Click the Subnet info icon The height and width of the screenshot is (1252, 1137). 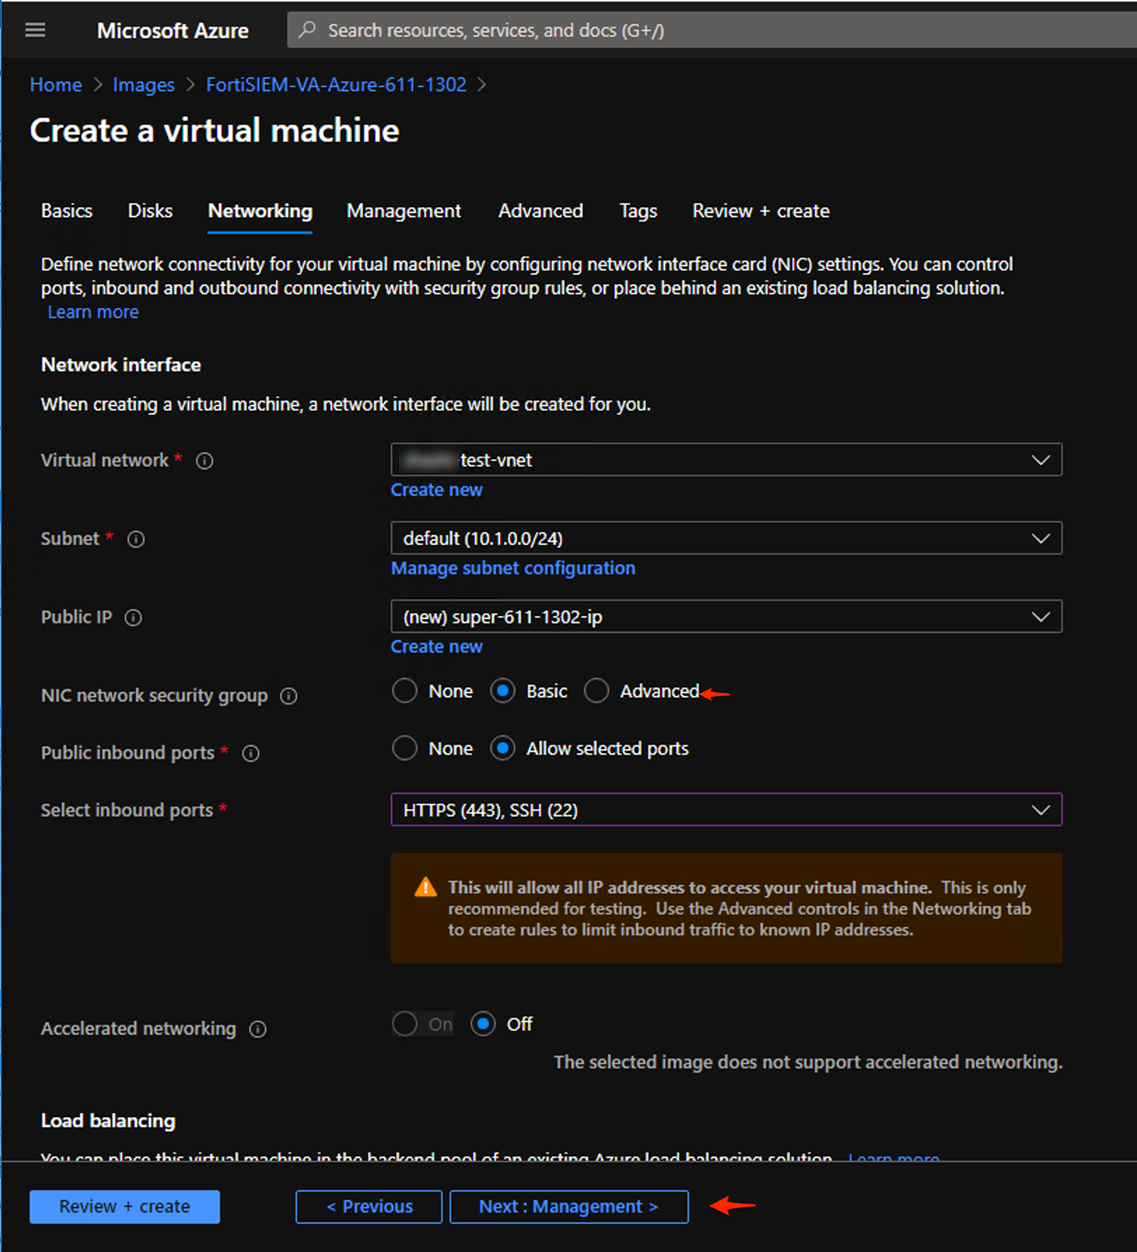pos(137,539)
